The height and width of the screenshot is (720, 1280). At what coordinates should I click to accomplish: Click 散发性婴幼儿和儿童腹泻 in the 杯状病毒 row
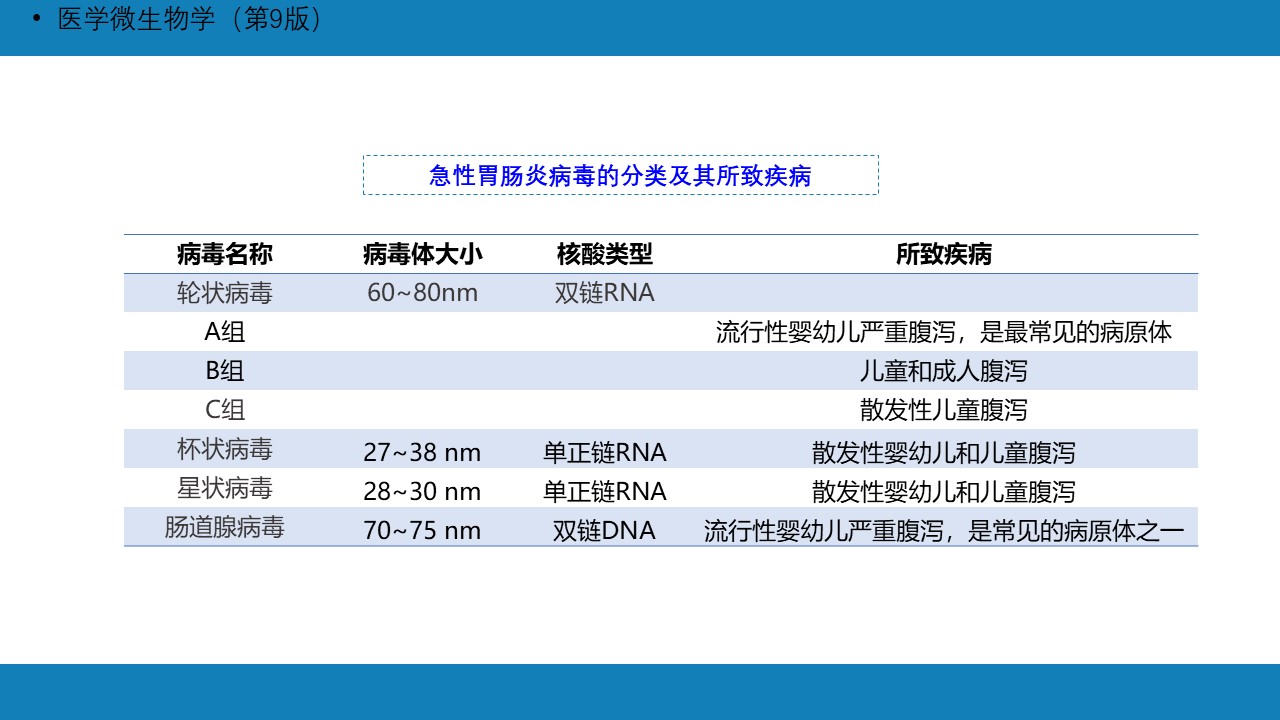(944, 452)
